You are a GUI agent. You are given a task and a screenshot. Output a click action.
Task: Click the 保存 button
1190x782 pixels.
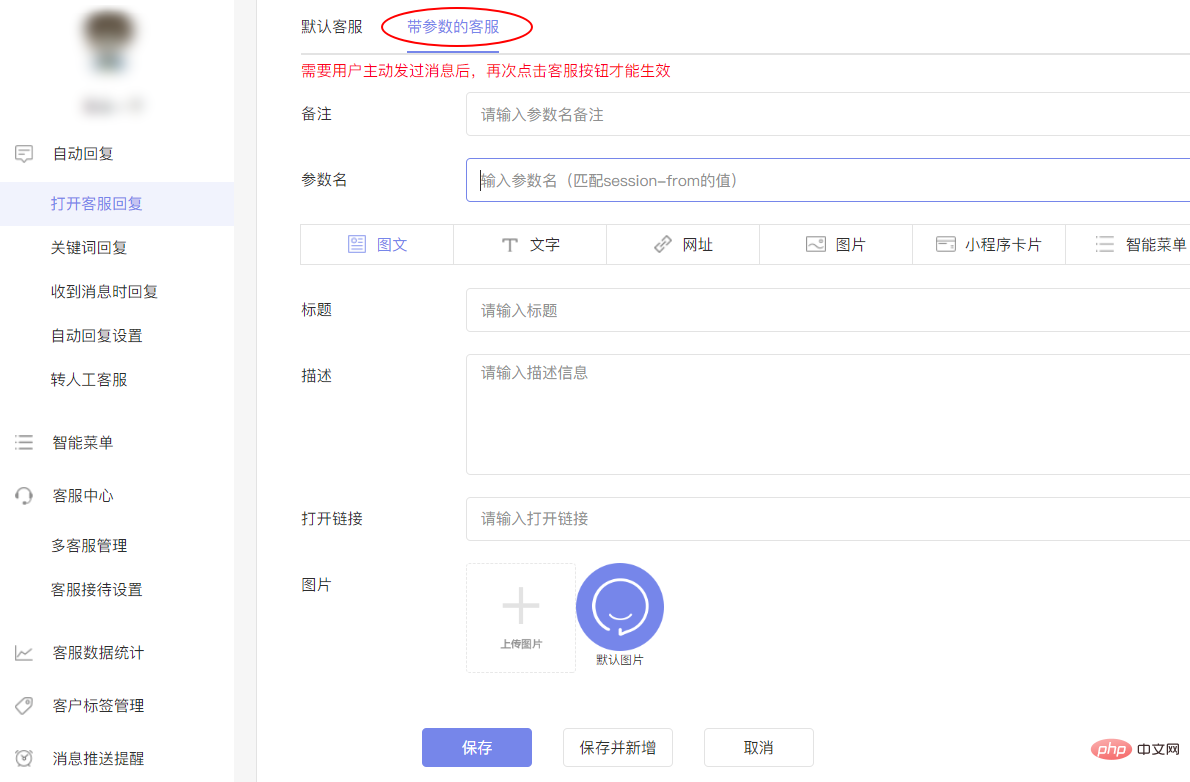[x=477, y=748]
